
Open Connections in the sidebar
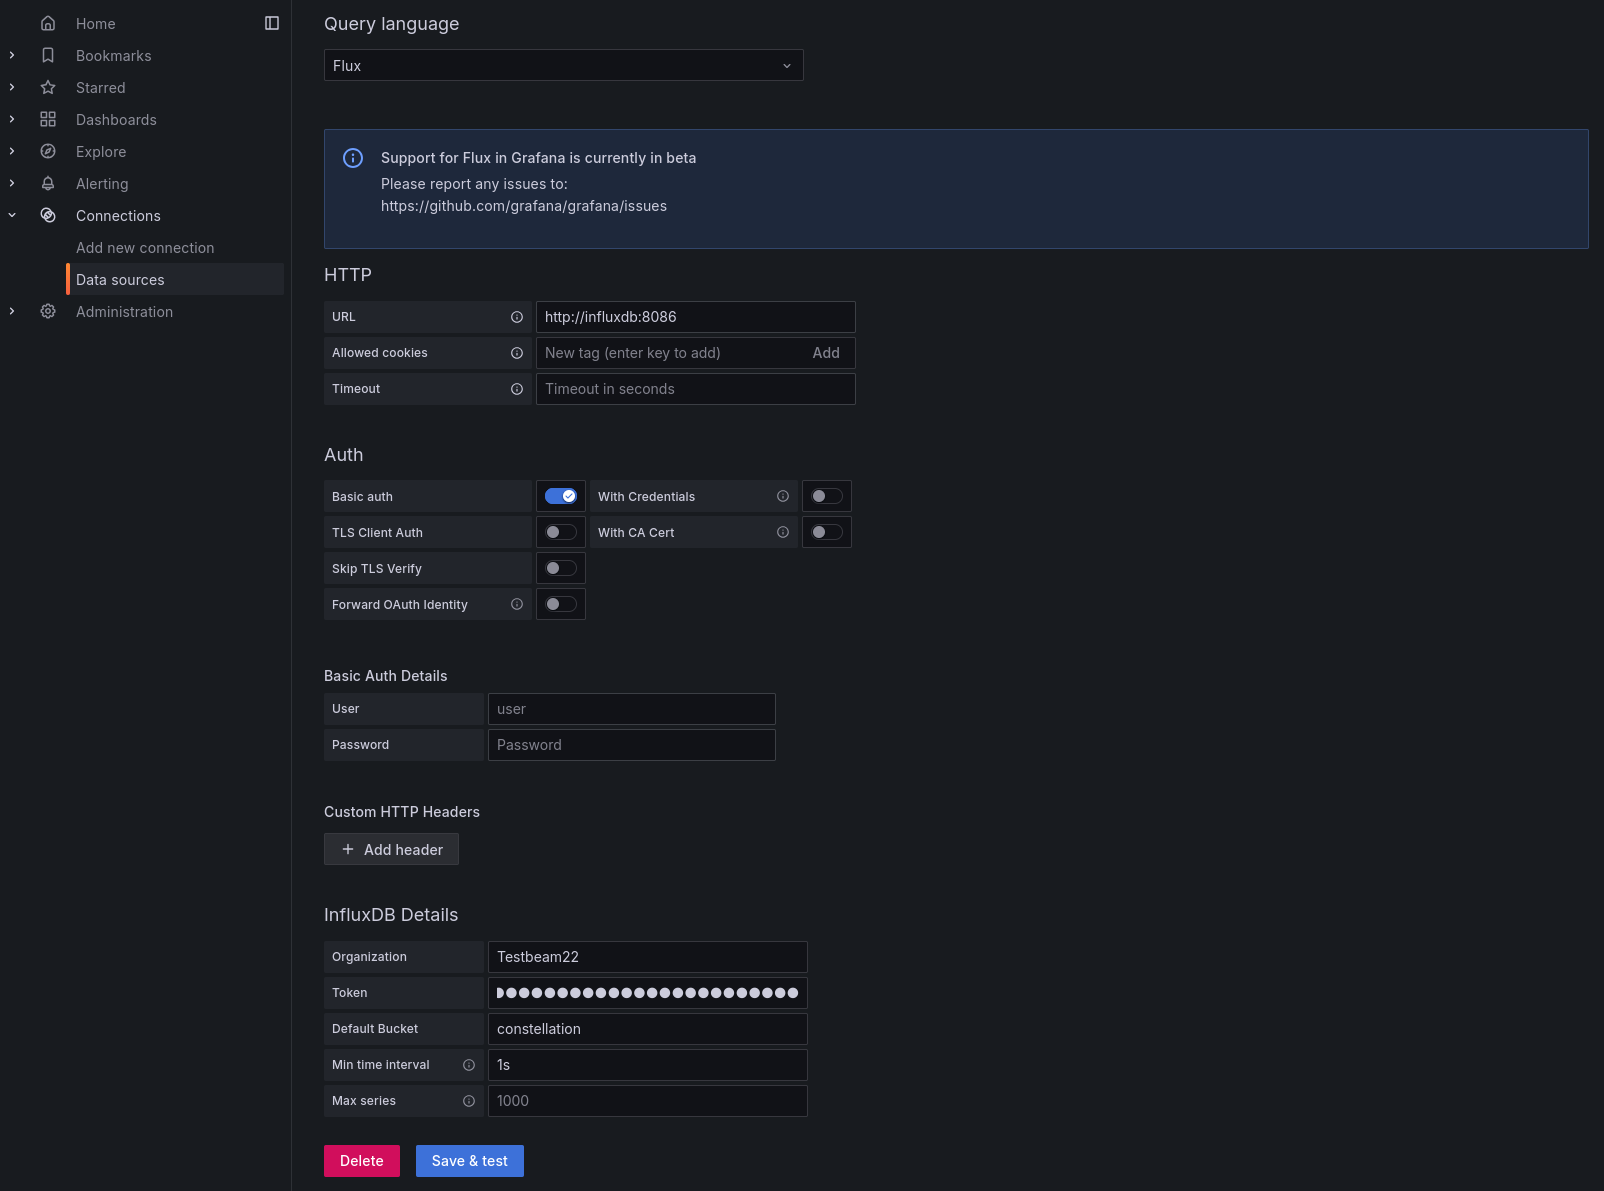[x=118, y=215]
